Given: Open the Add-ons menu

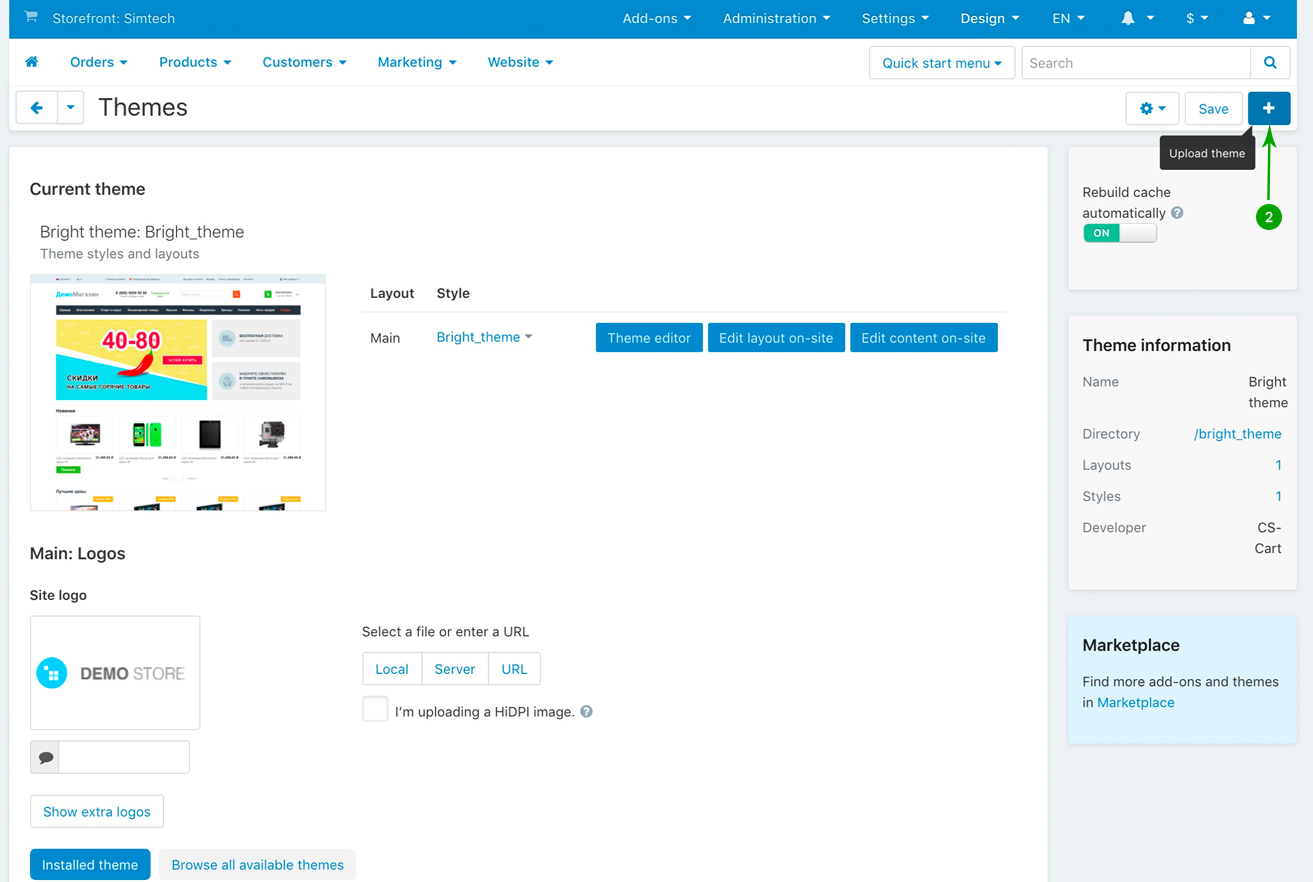Looking at the screenshot, I should tap(656, 18).
